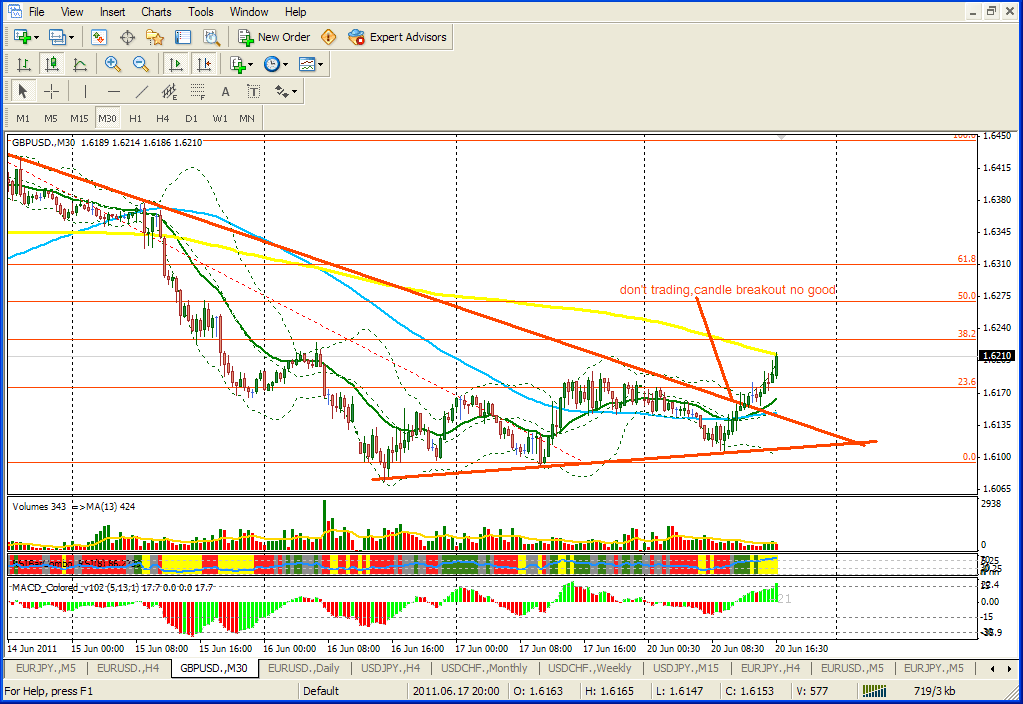1023x704 pixels.
Task: Click the 'Default' profile in status bar
Action: pyautogui.click(x=320, y=690)
